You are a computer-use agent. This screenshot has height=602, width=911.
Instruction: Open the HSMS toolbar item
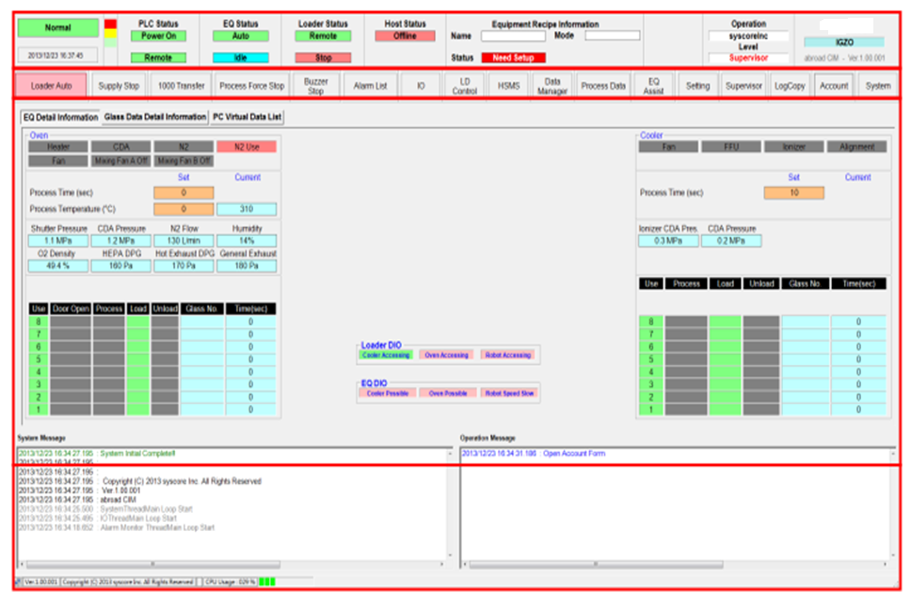click(508, 86)
